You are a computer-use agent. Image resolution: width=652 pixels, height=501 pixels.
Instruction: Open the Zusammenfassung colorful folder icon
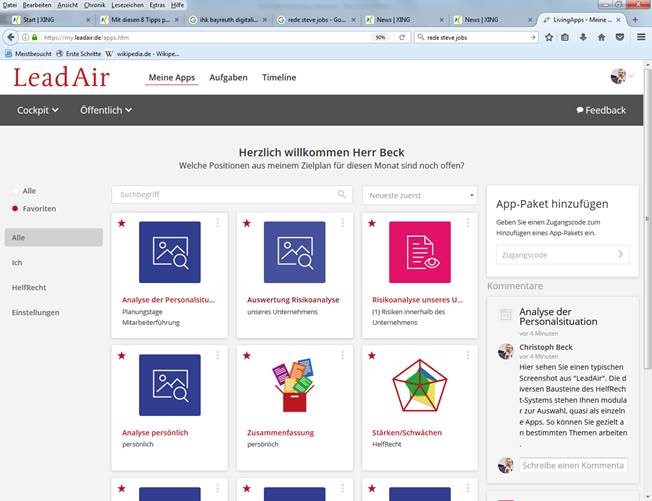(294, 385)
